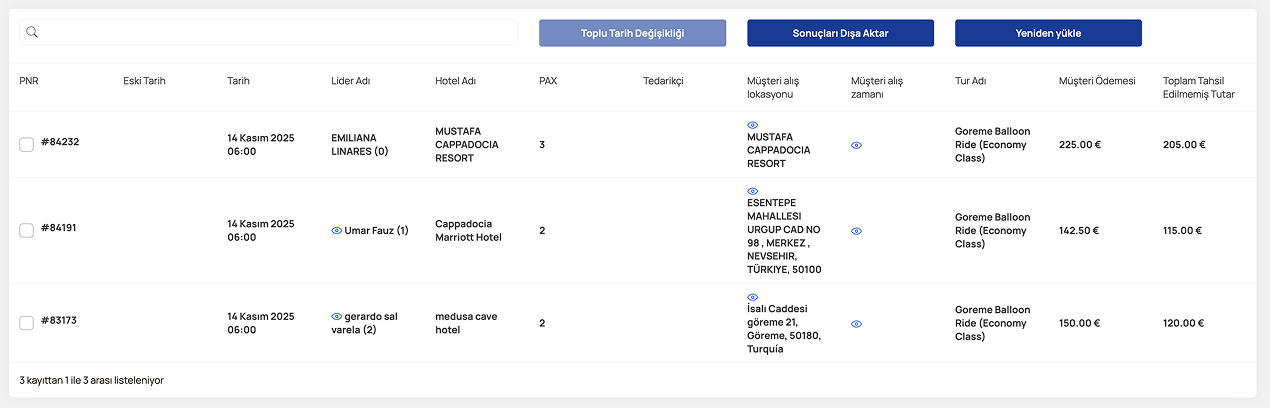Viewport: 1270px width, 408px height.
Task: Tick the checkbox for PNR #84191
Action: 27,231
